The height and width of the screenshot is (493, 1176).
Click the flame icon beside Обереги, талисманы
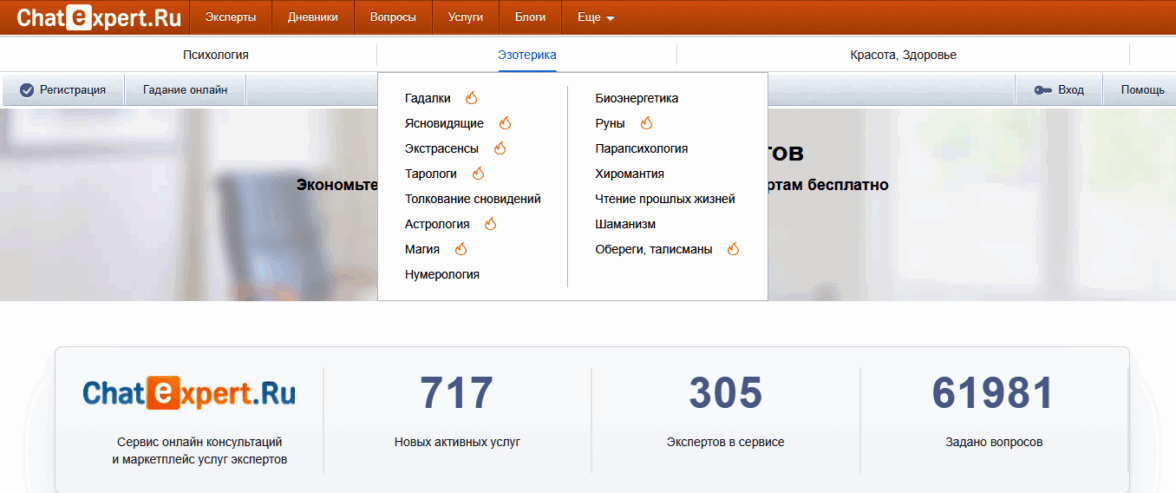734,248
